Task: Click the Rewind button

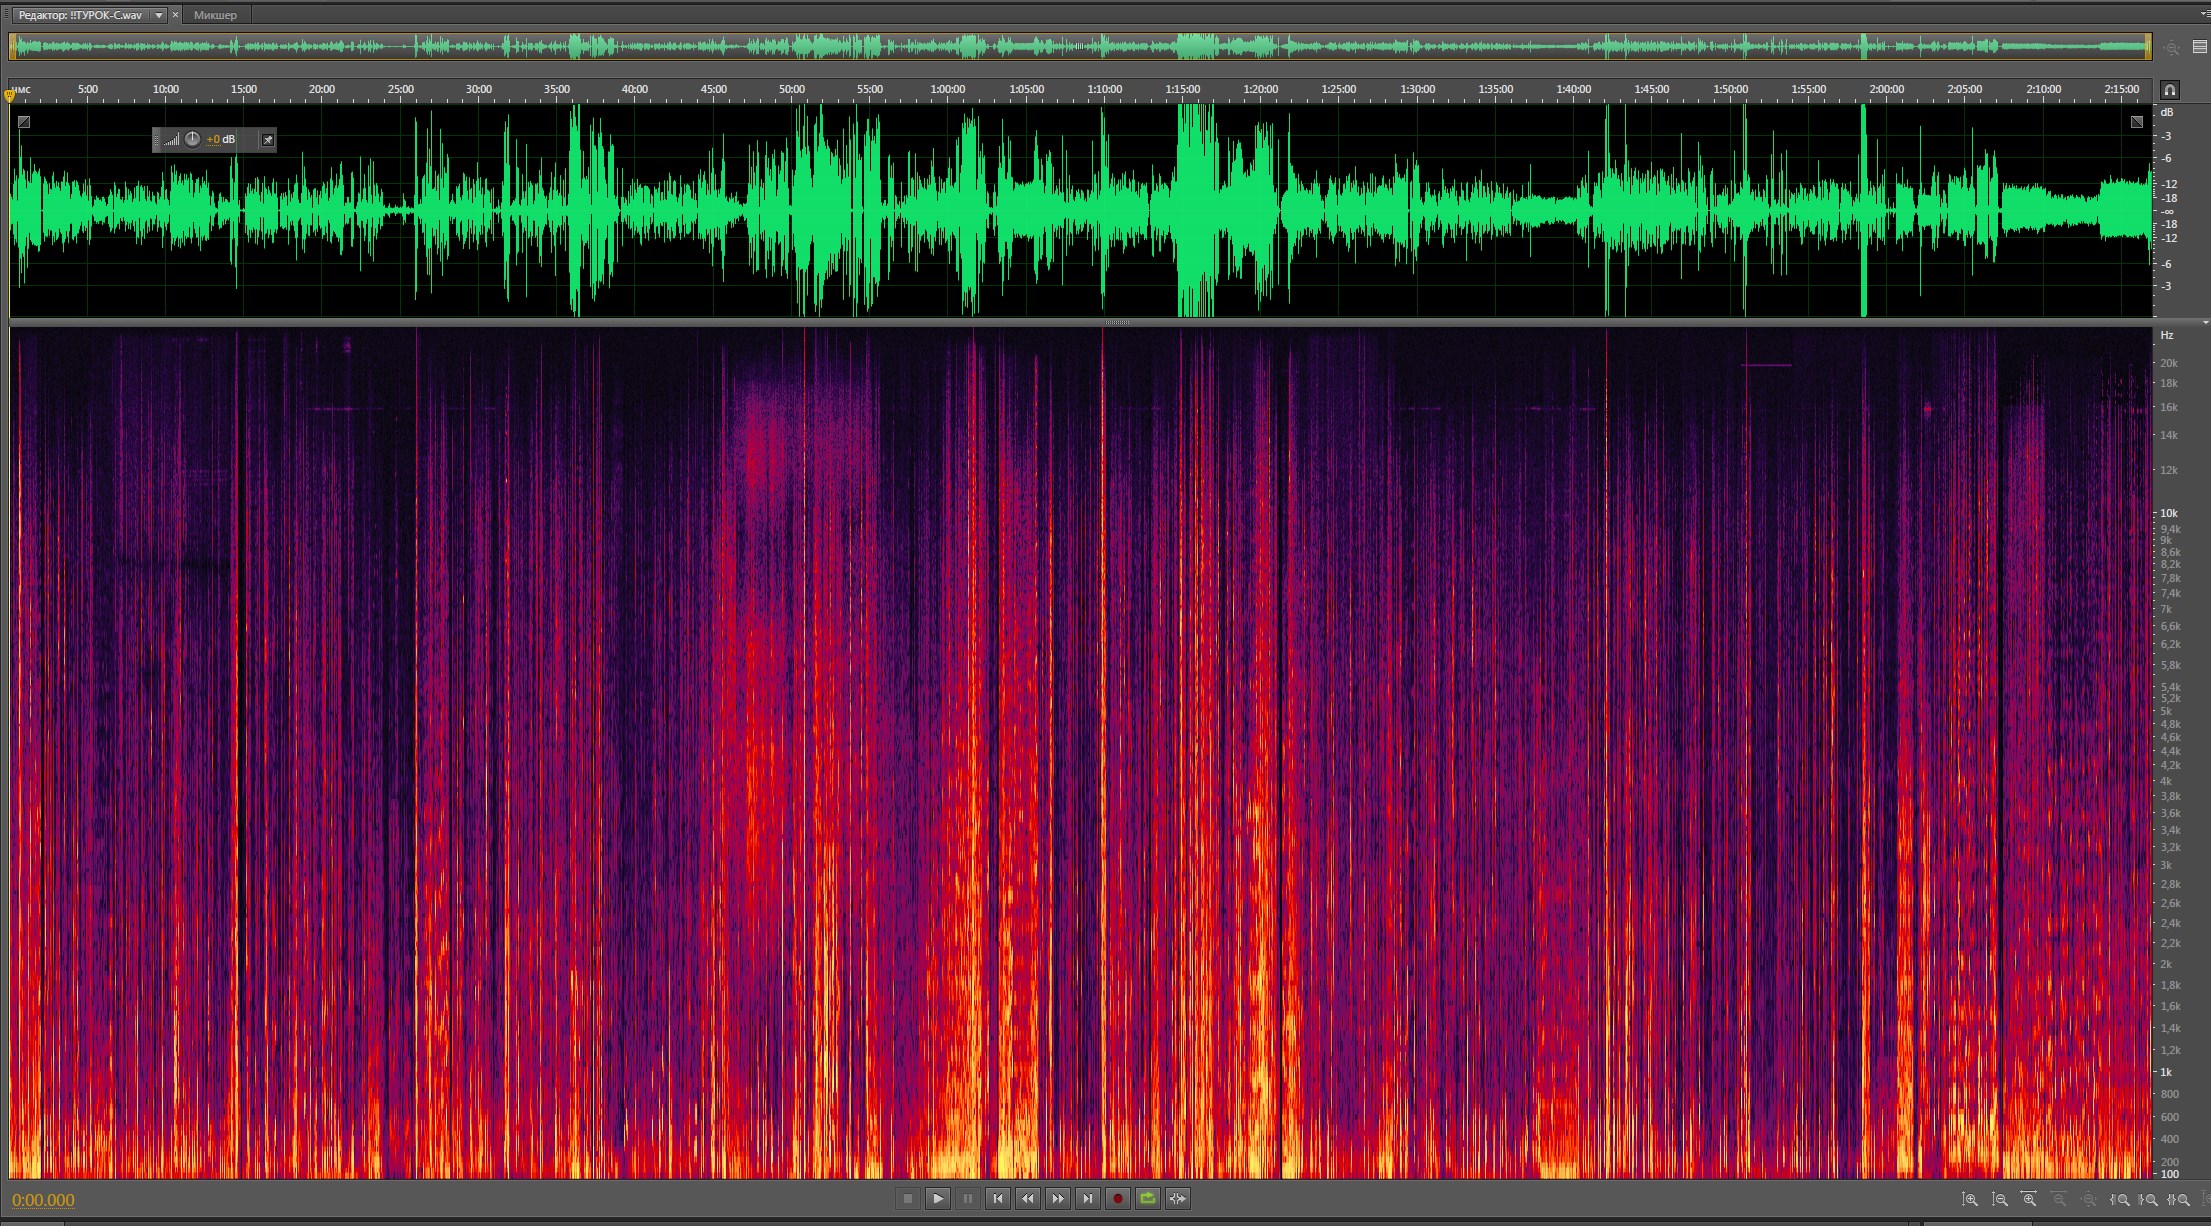Action: point(1028,1198)
